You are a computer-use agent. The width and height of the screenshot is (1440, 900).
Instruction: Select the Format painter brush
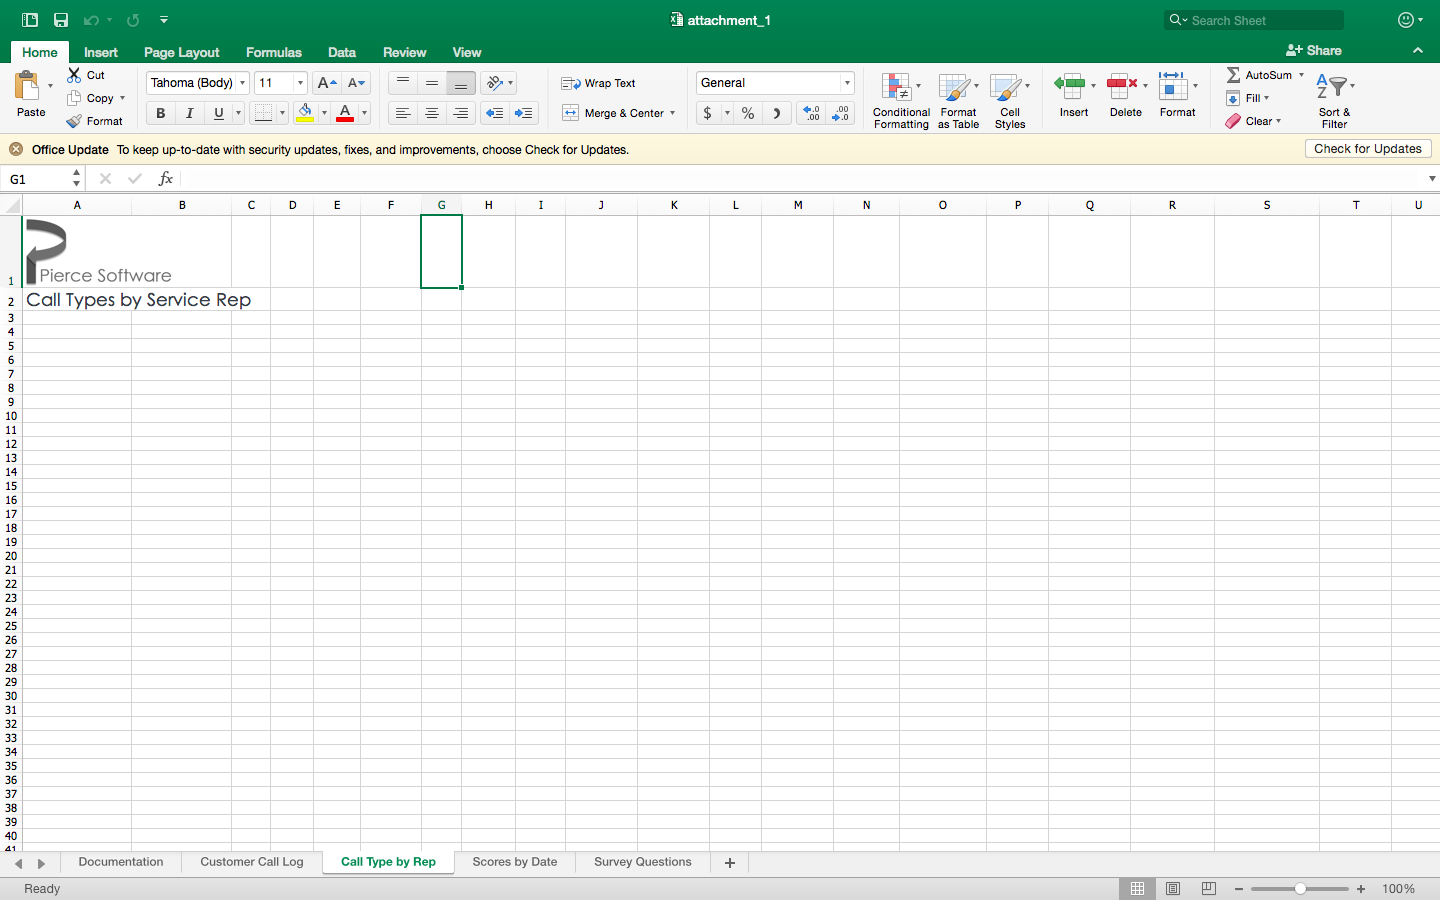click(74, 121)
